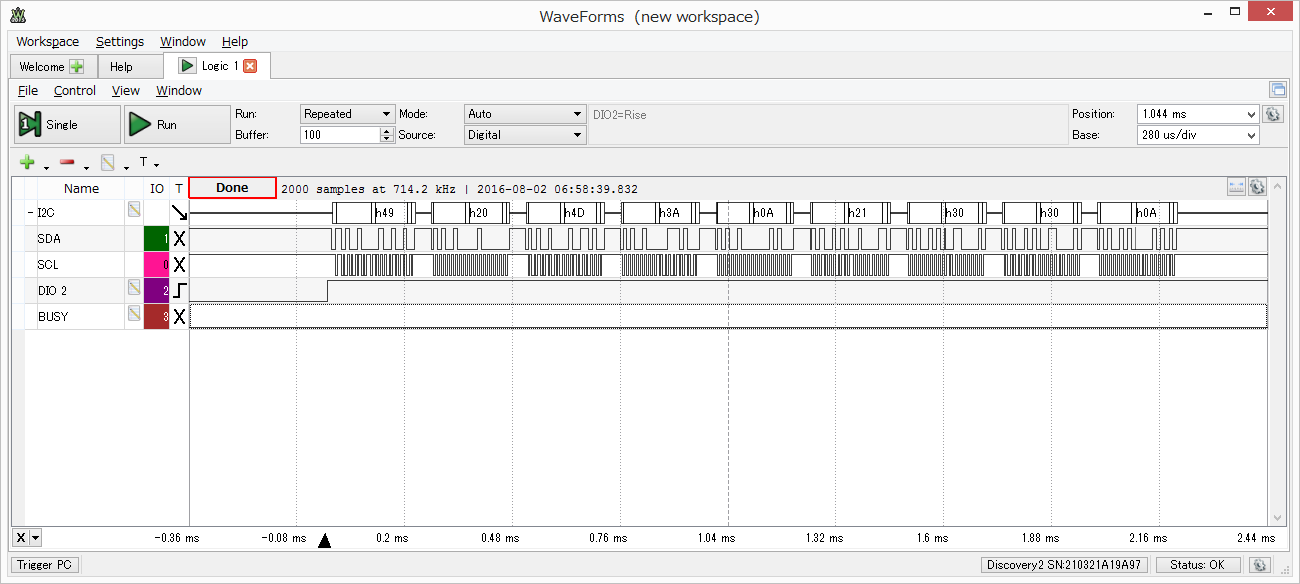Expand the add-channel dropdown arrow
1300x584 pixels.
tap(46, 166)
